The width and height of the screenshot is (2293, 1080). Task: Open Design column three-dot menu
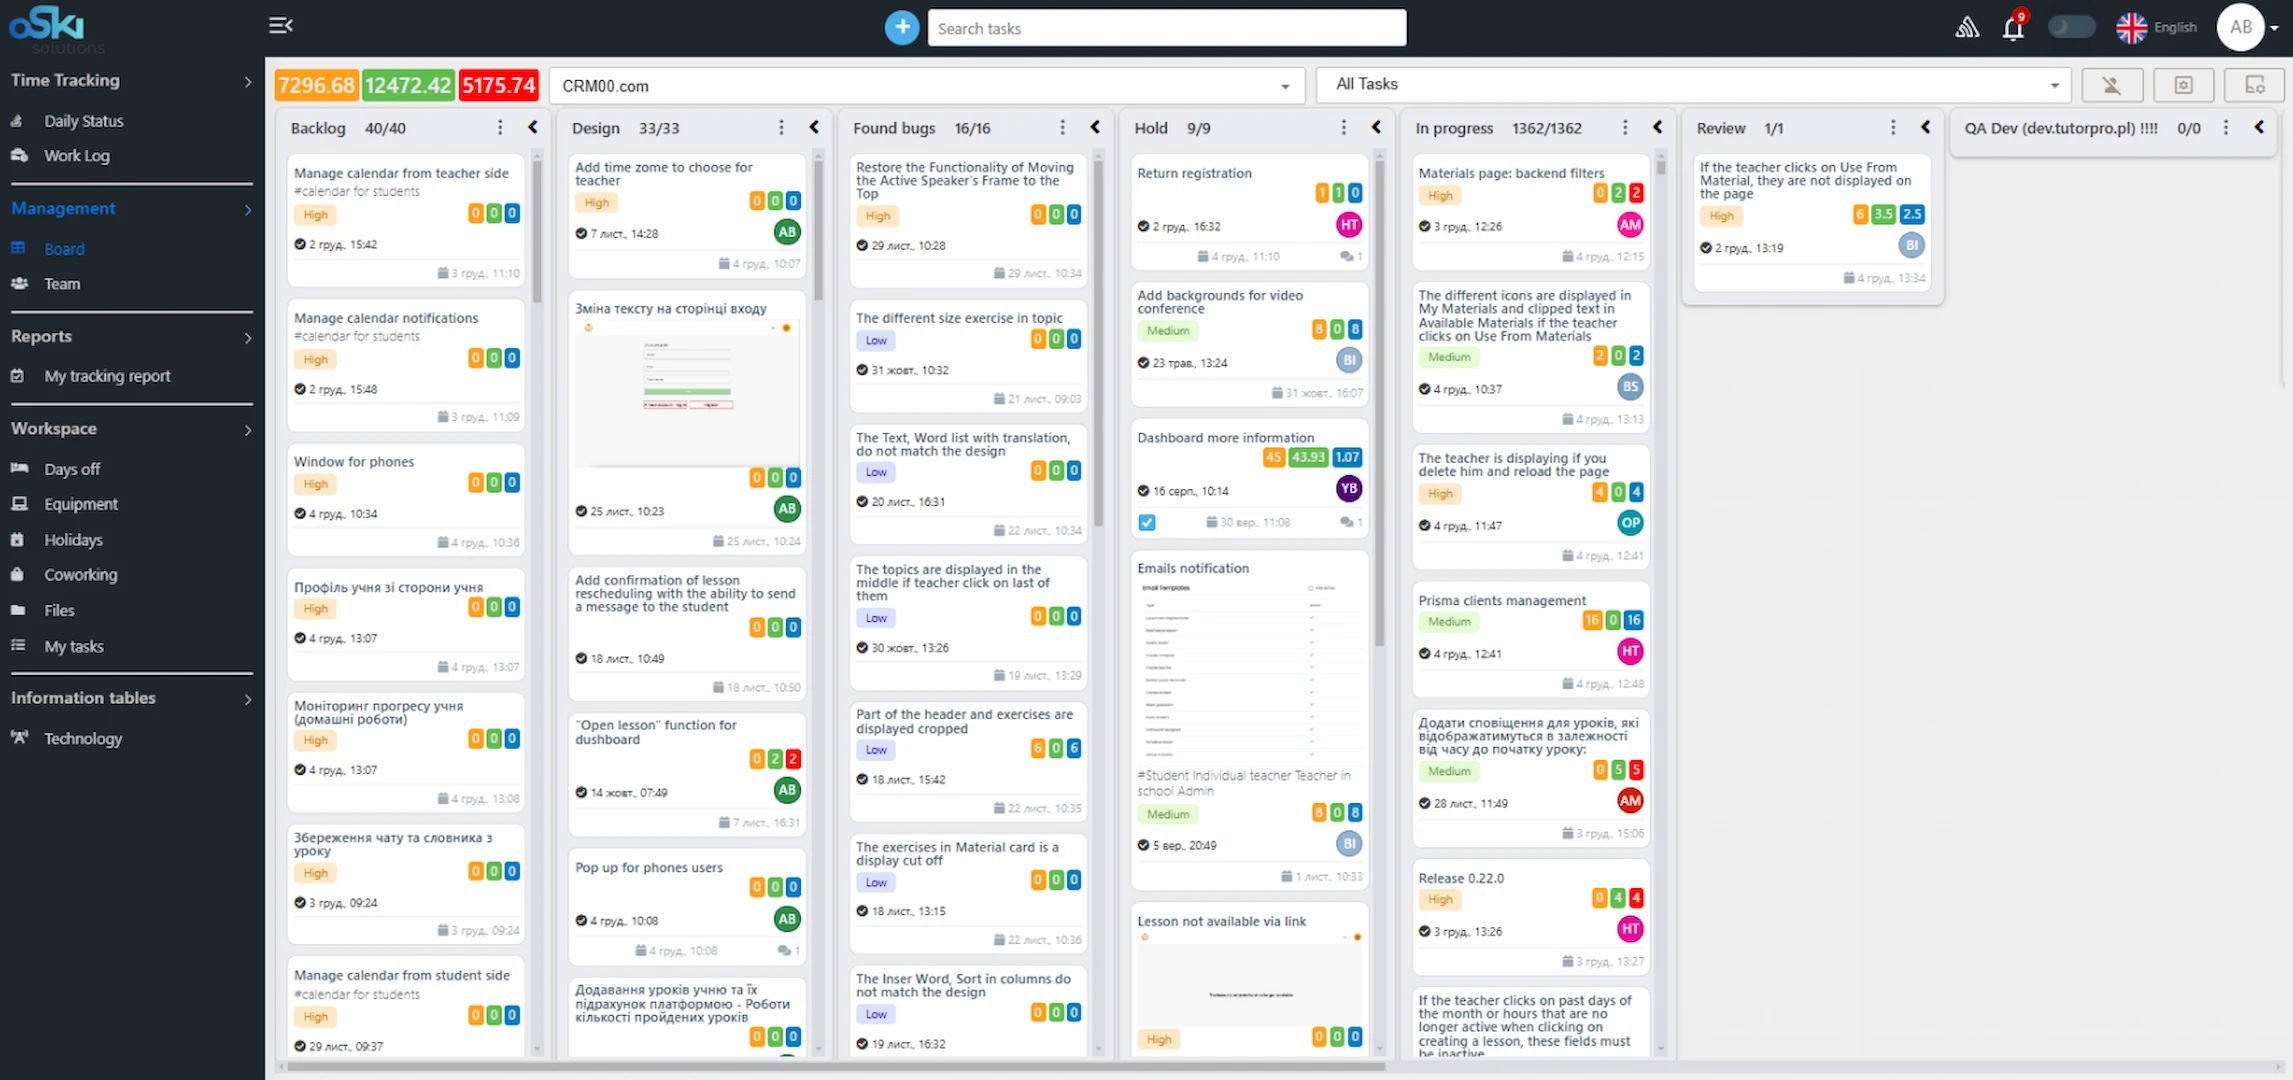pos(781,127)
